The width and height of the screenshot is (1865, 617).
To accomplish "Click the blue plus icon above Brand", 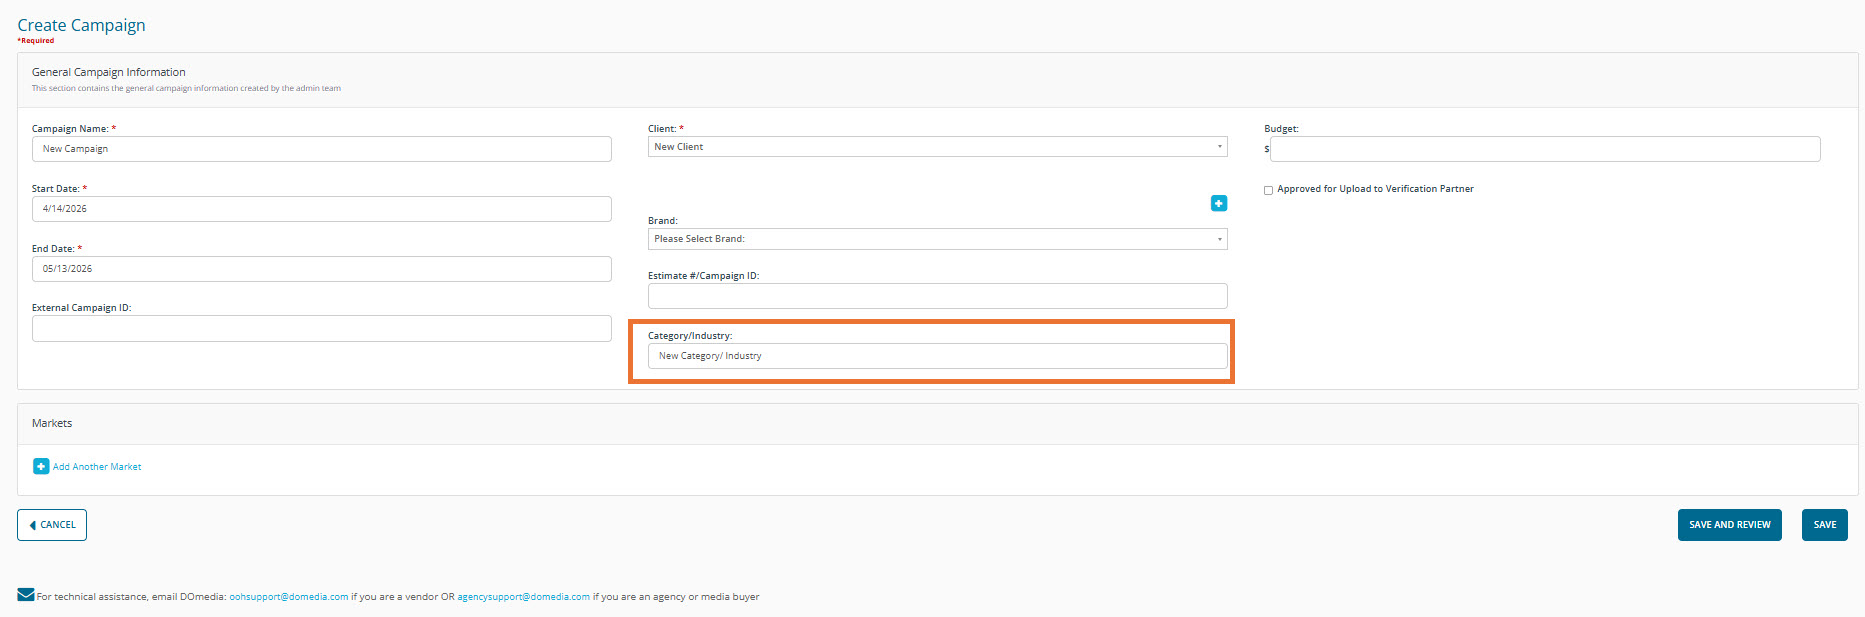I will pos(1218,203).
